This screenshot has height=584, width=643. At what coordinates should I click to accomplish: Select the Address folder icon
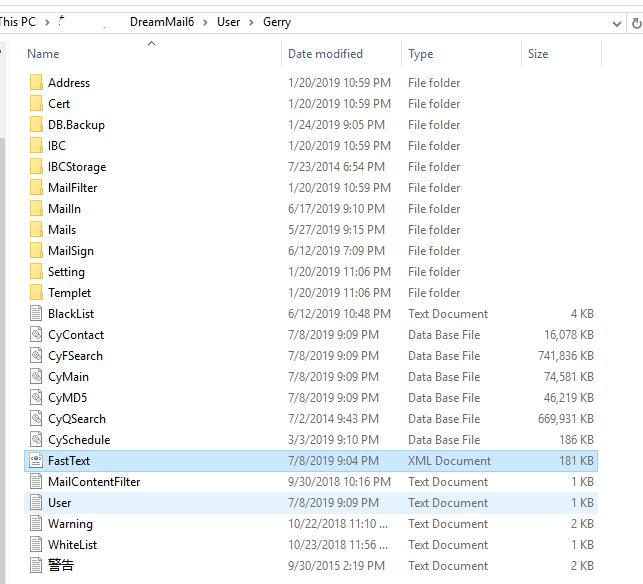[36, 82]
